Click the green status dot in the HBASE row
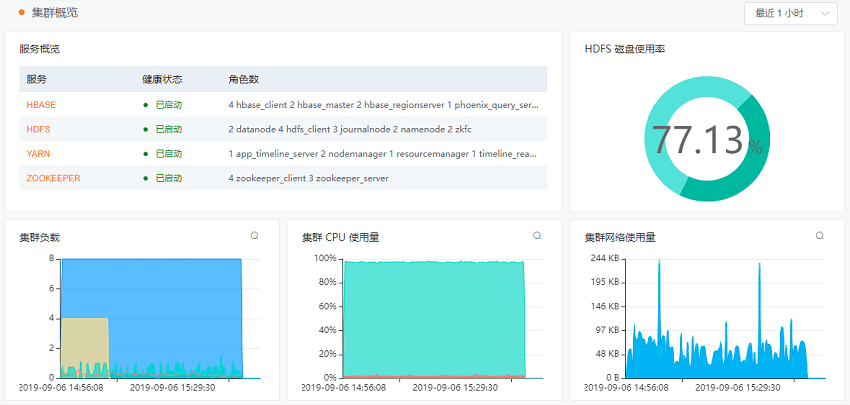The height and width of the screenshot is (405, 850). (x=145, y=105)
